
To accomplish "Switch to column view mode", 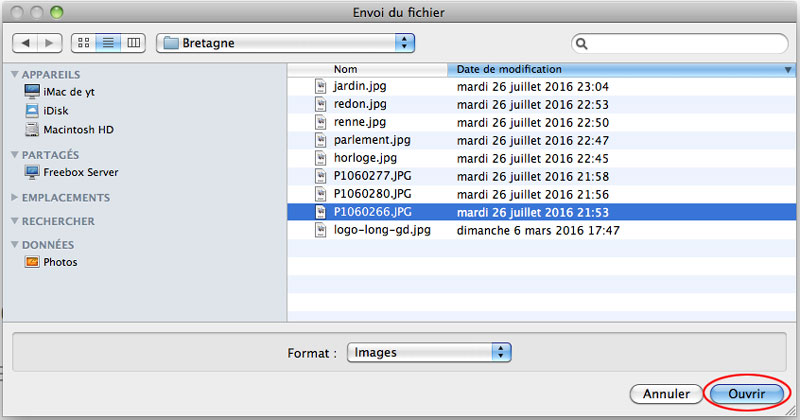I will click(134, 43).
